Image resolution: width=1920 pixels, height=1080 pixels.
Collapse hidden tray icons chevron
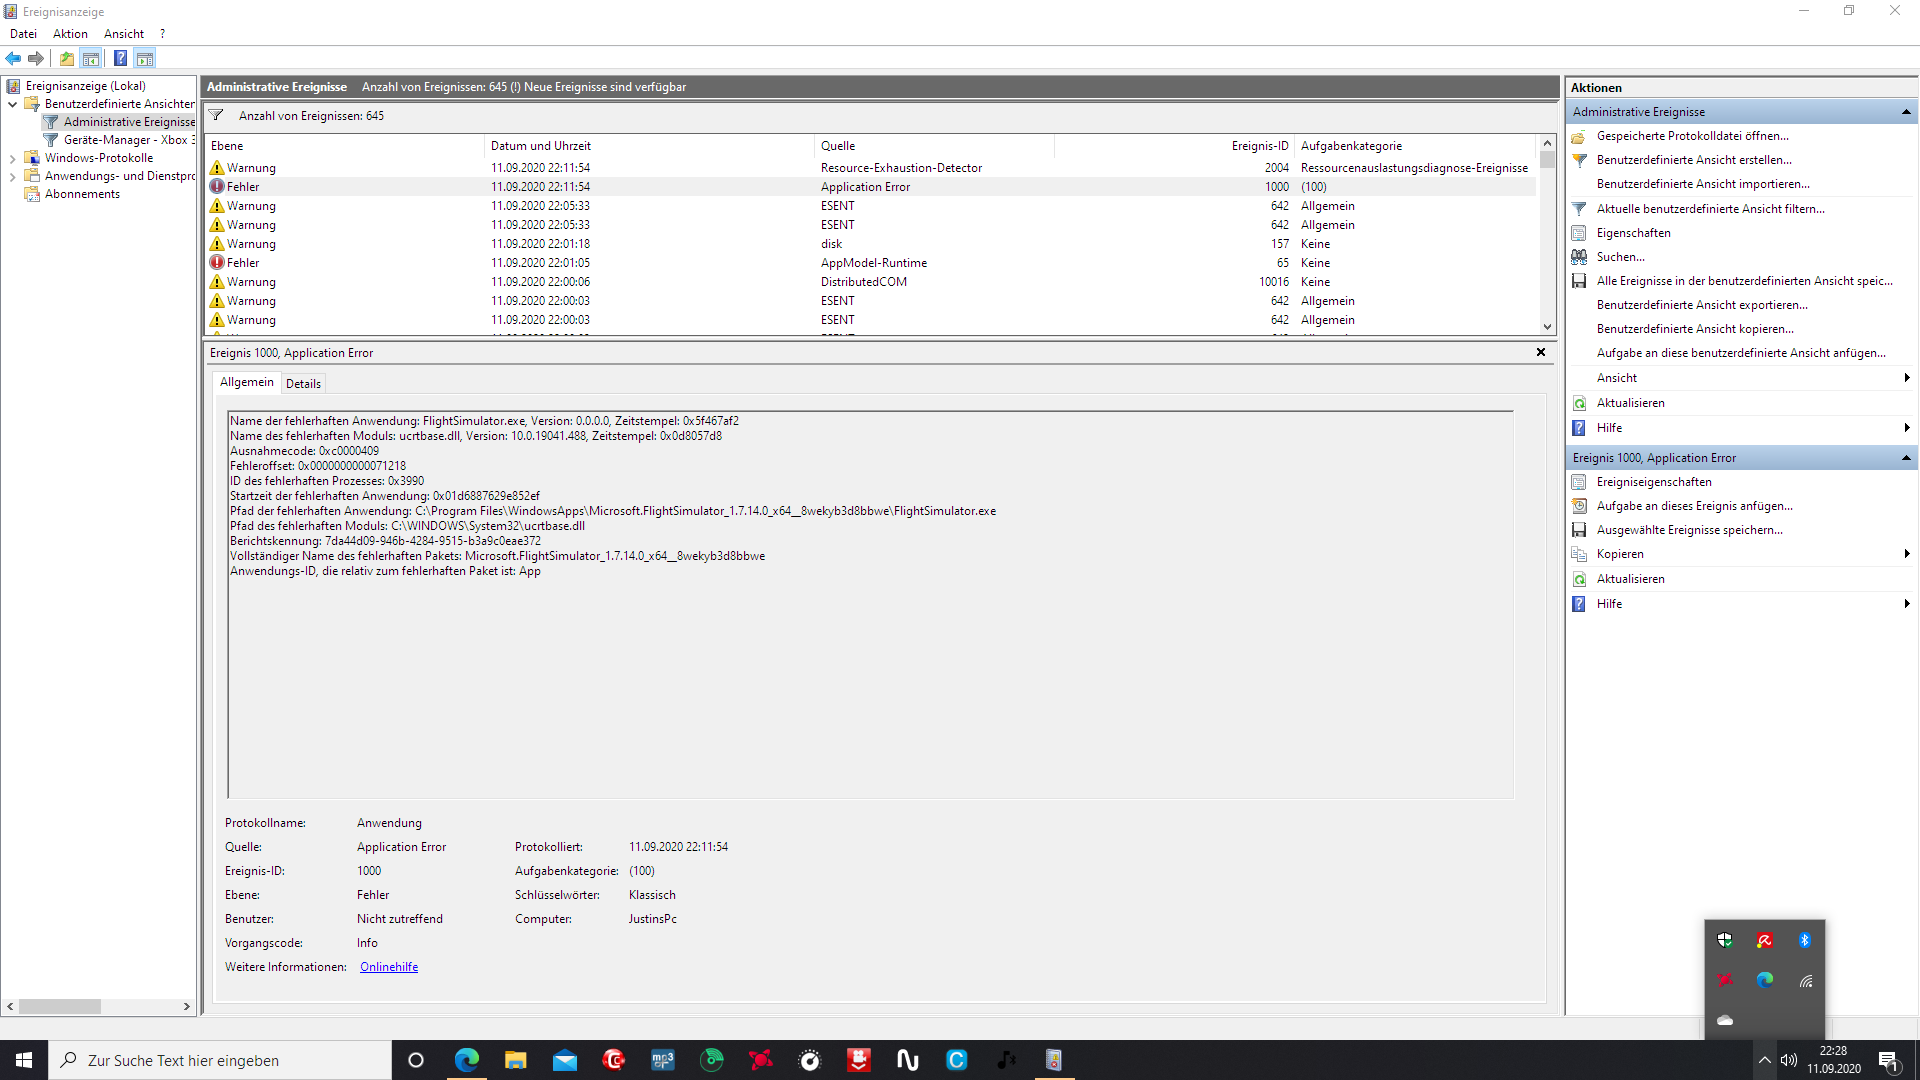click(1764, 1060)
